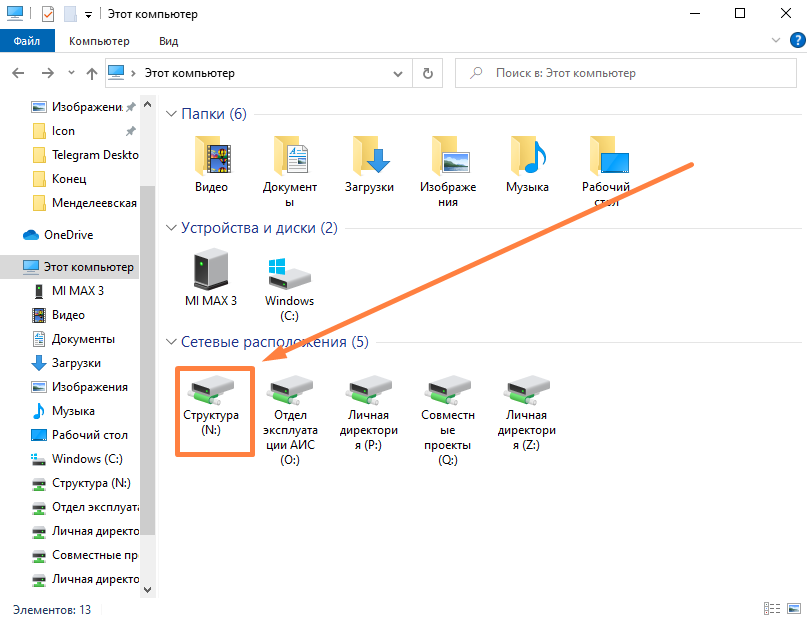The image size is (807, 621).
Task: Open the Структура (N:) network drive
Action: (211, 392)
